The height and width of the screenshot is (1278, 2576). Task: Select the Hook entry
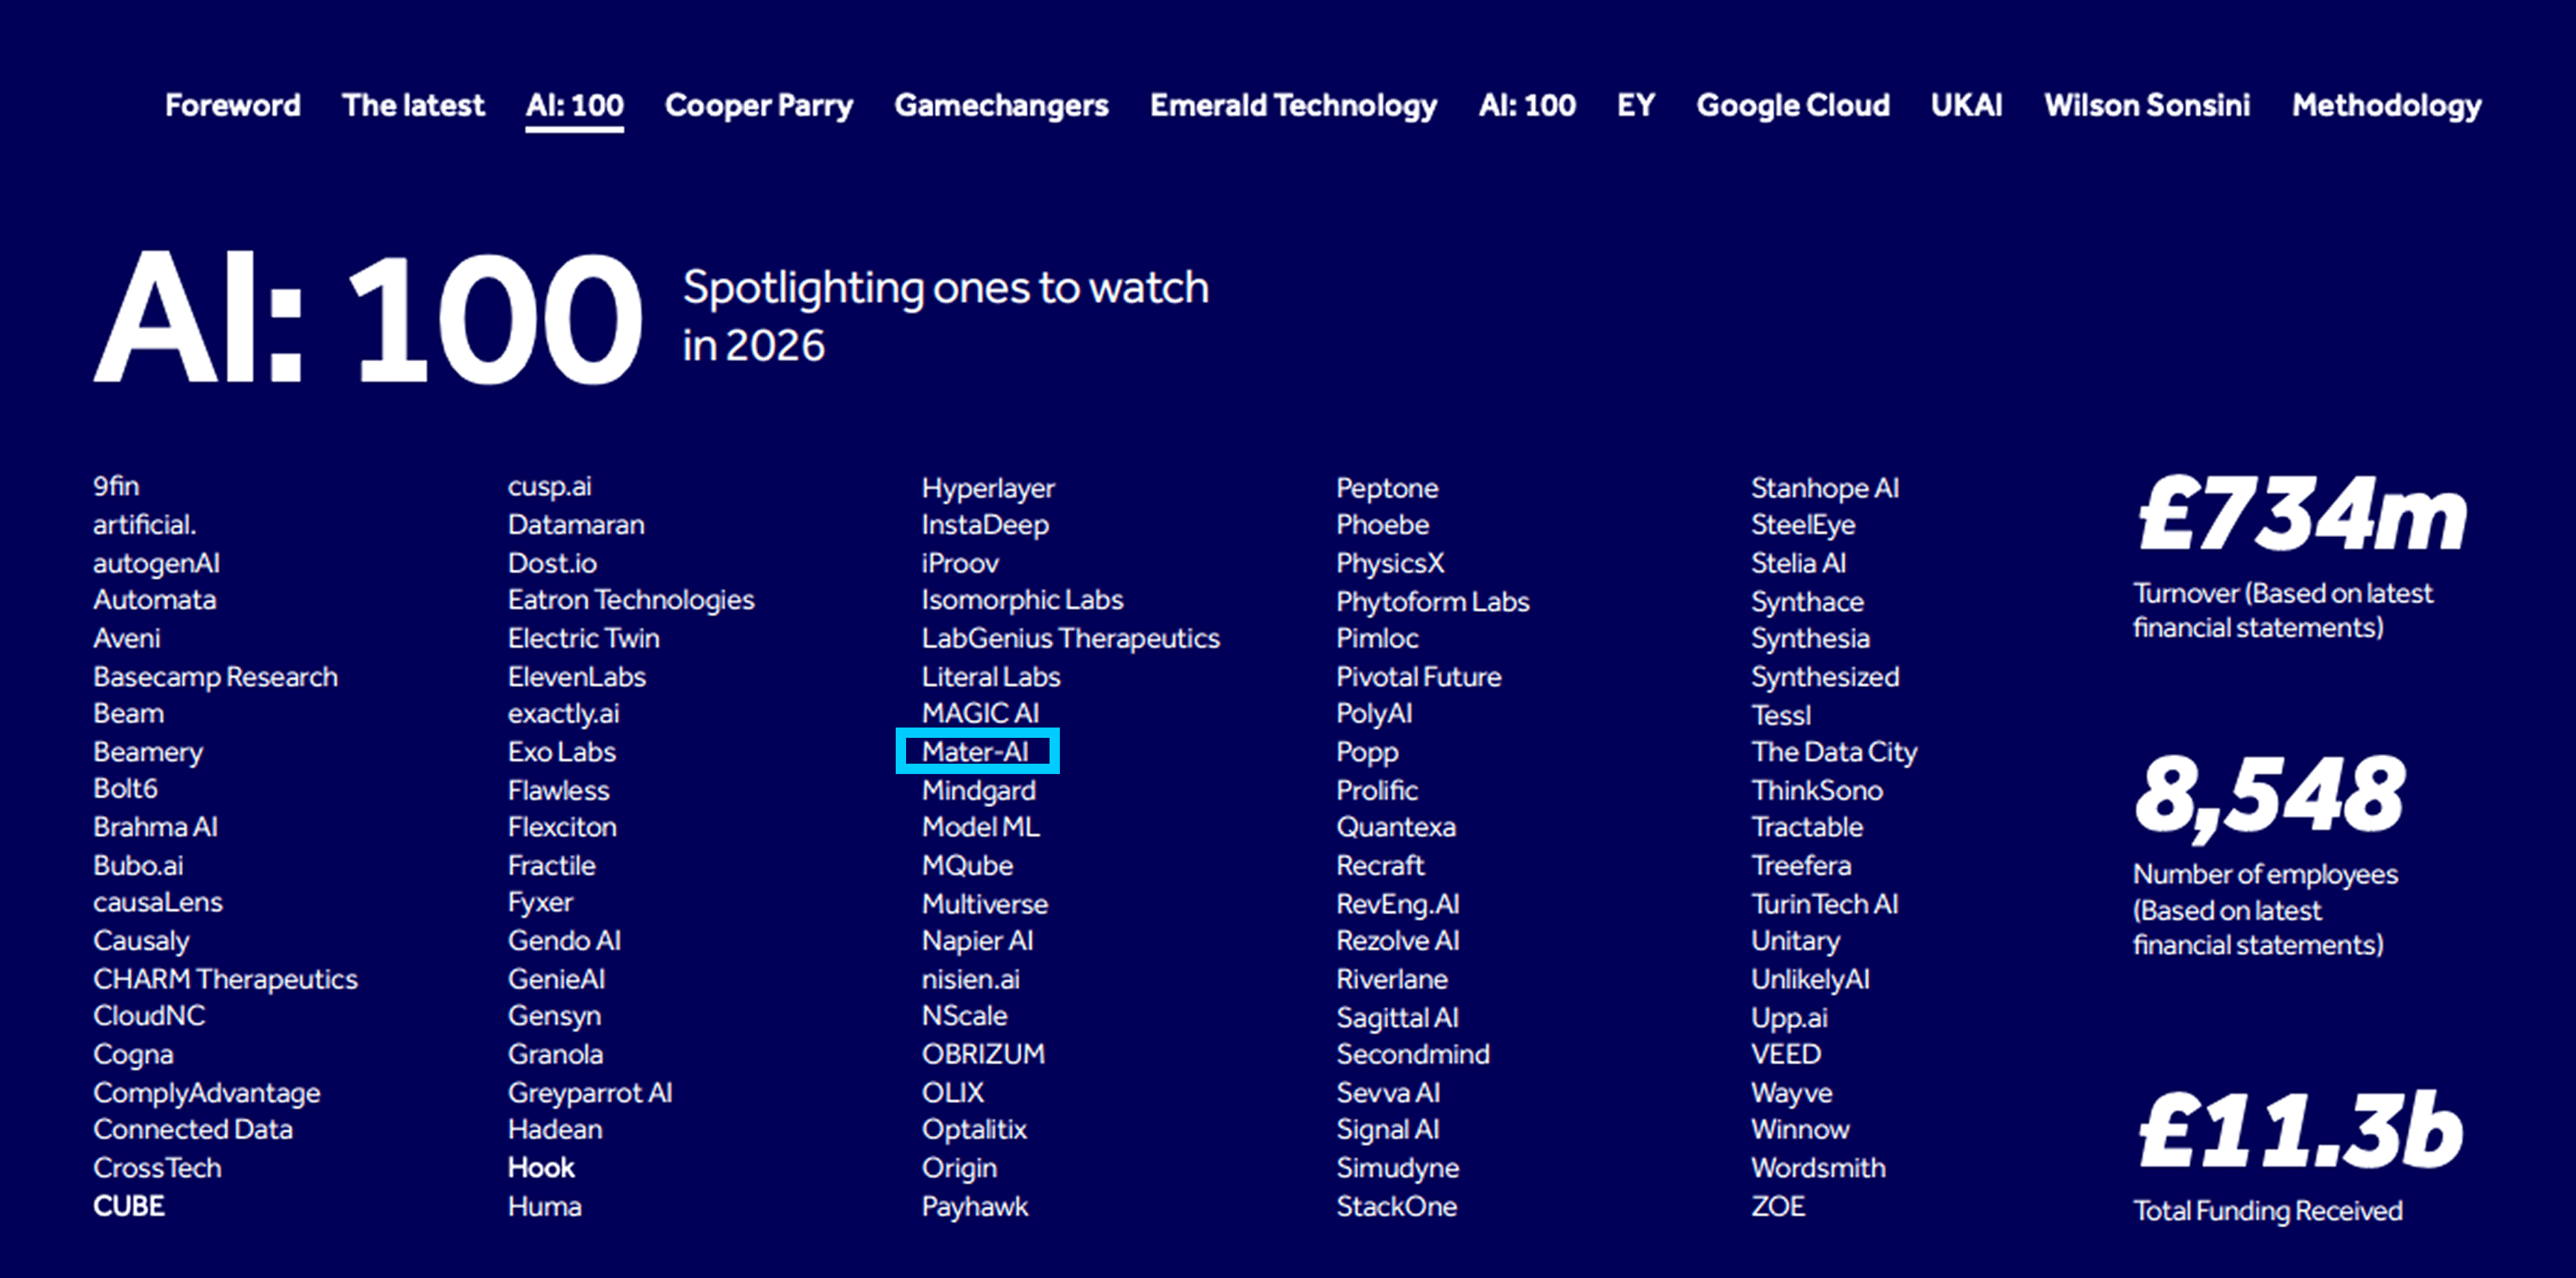(x=541, y=1168)
